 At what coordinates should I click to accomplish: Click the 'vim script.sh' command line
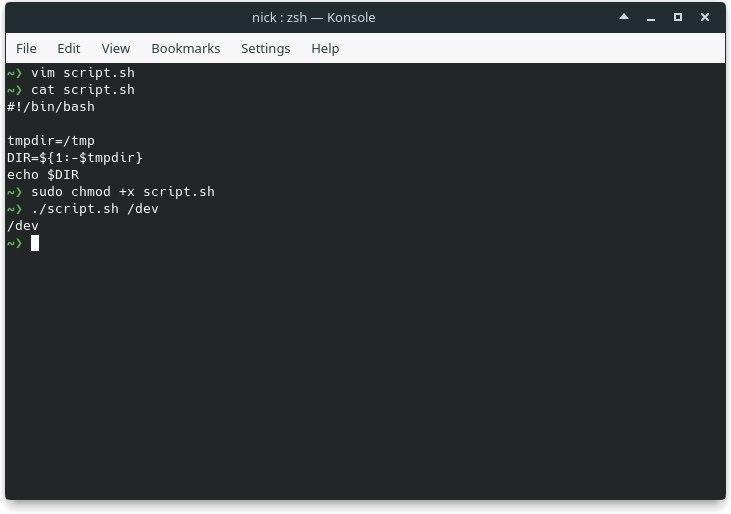83,73
